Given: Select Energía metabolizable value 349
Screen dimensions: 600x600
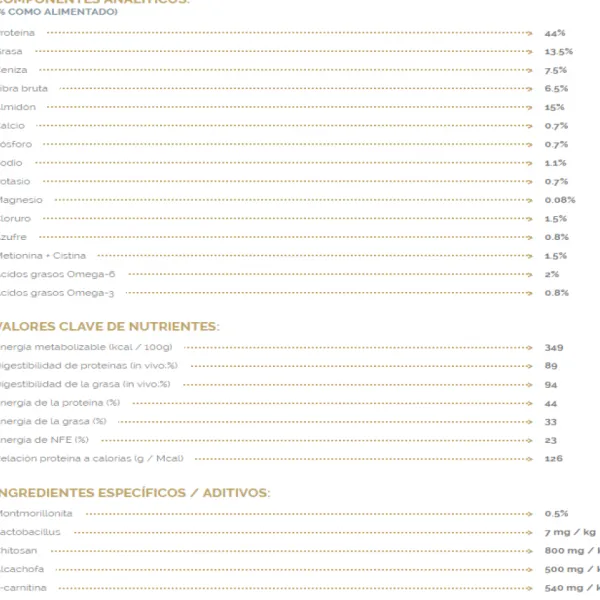Looking at the screenshot, I should (x=554, y=347).
